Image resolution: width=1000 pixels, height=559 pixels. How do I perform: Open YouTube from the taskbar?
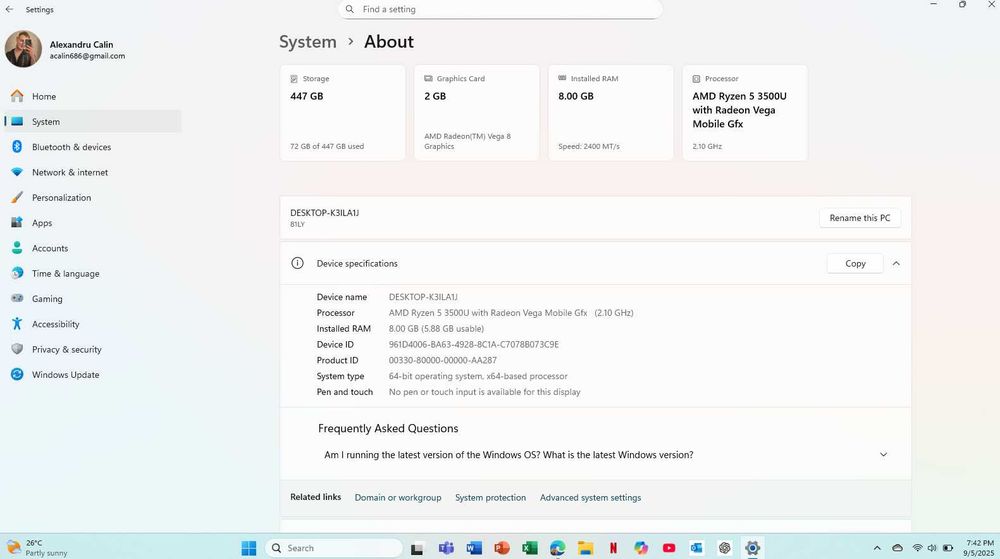point(669,548)
